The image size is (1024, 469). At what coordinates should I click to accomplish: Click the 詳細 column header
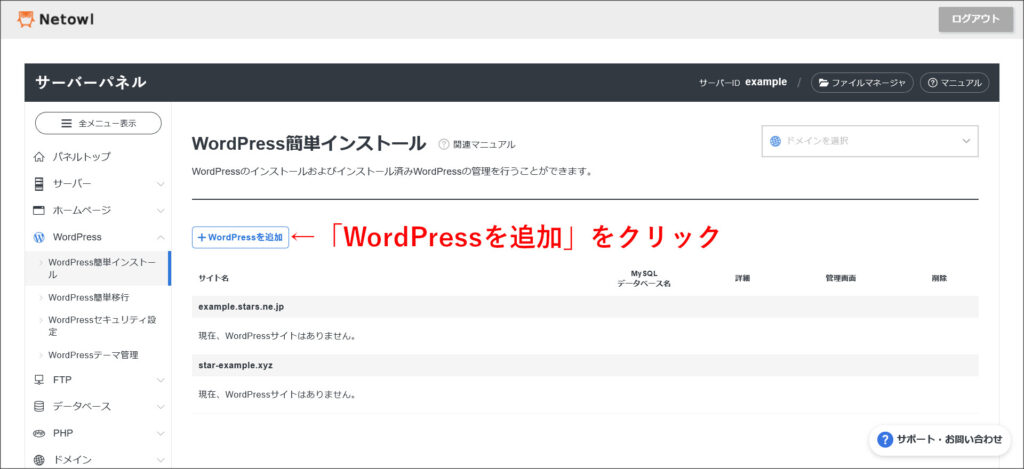point(743,278)
